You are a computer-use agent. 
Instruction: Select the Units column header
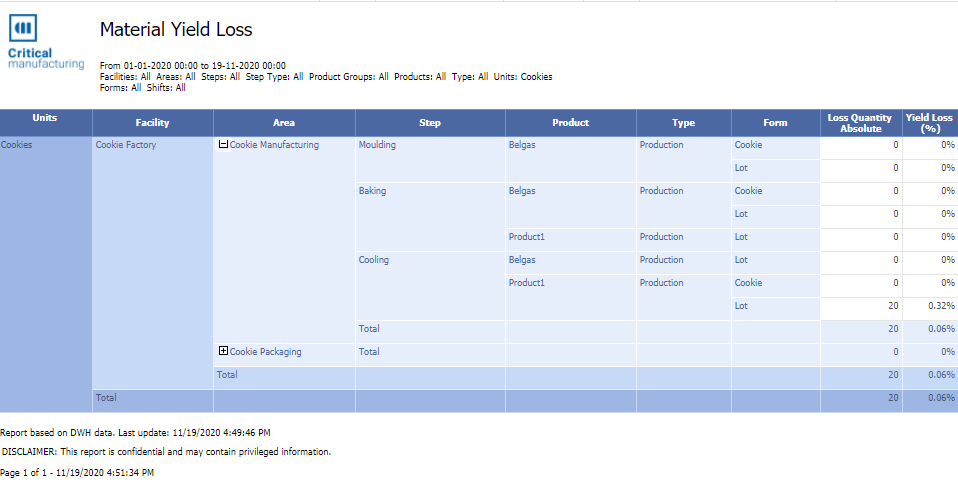[46, 123]
